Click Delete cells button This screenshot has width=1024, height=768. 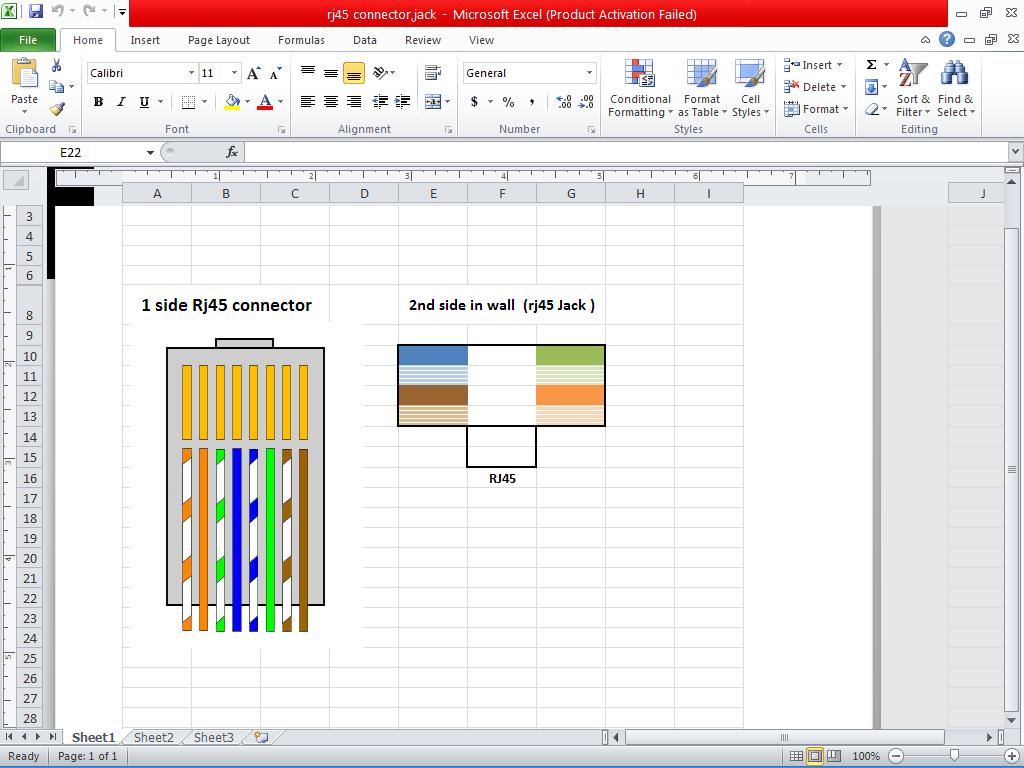pos(815,87)
